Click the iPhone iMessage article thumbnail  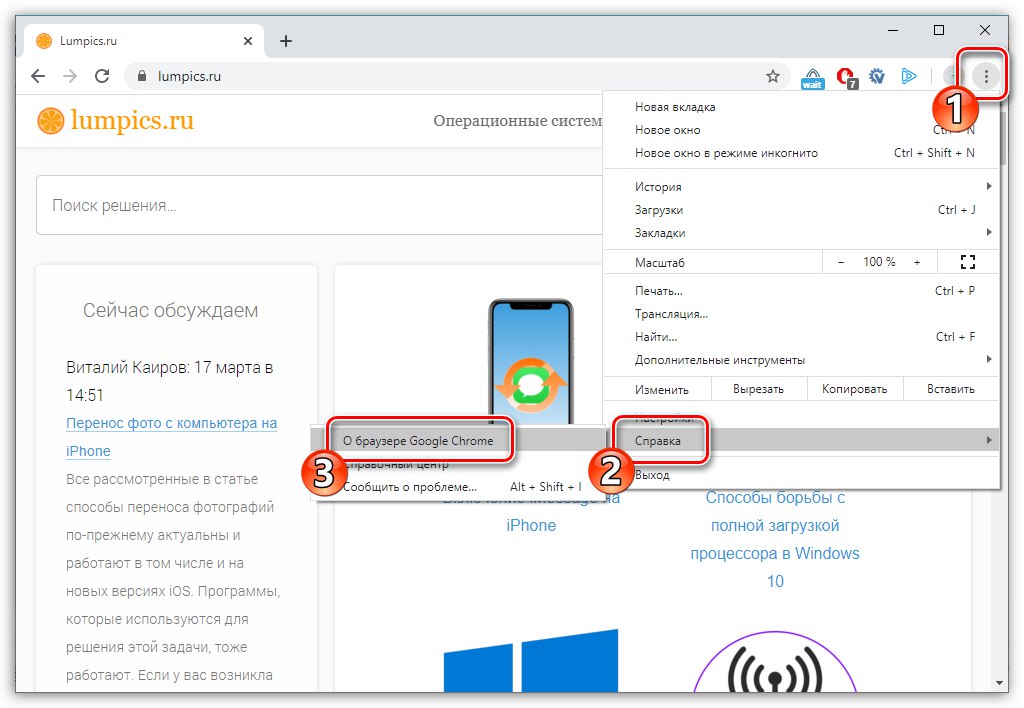[x=531, y=361]
